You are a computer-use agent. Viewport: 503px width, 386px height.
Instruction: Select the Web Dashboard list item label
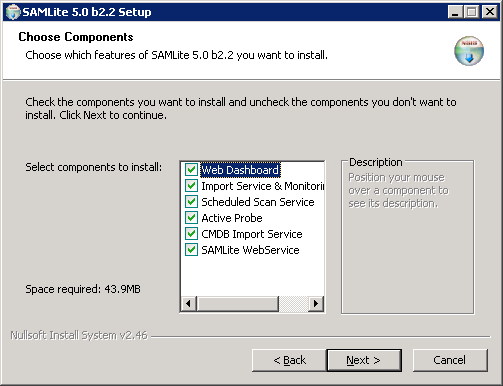click(x=240, y=170)
